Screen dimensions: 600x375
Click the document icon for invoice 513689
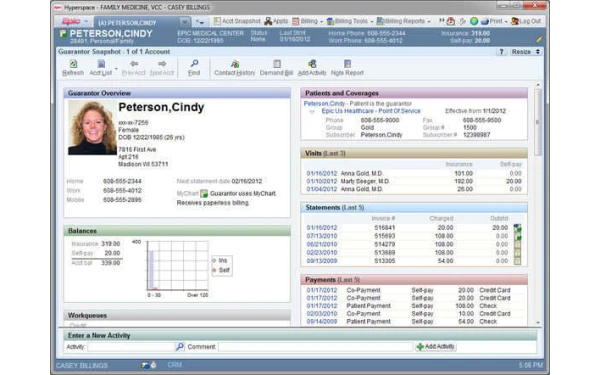(x=517, y=253)
